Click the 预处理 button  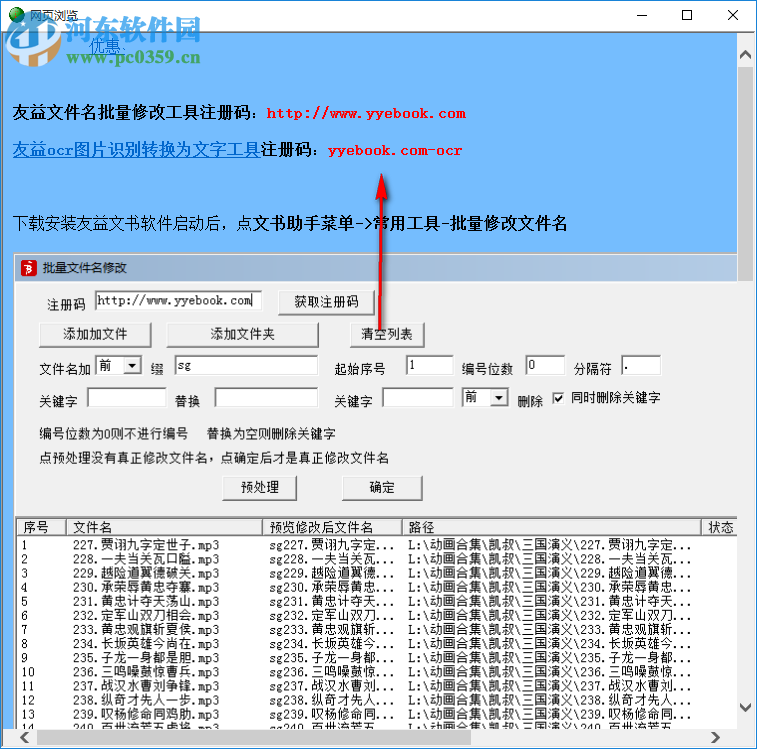259,488
